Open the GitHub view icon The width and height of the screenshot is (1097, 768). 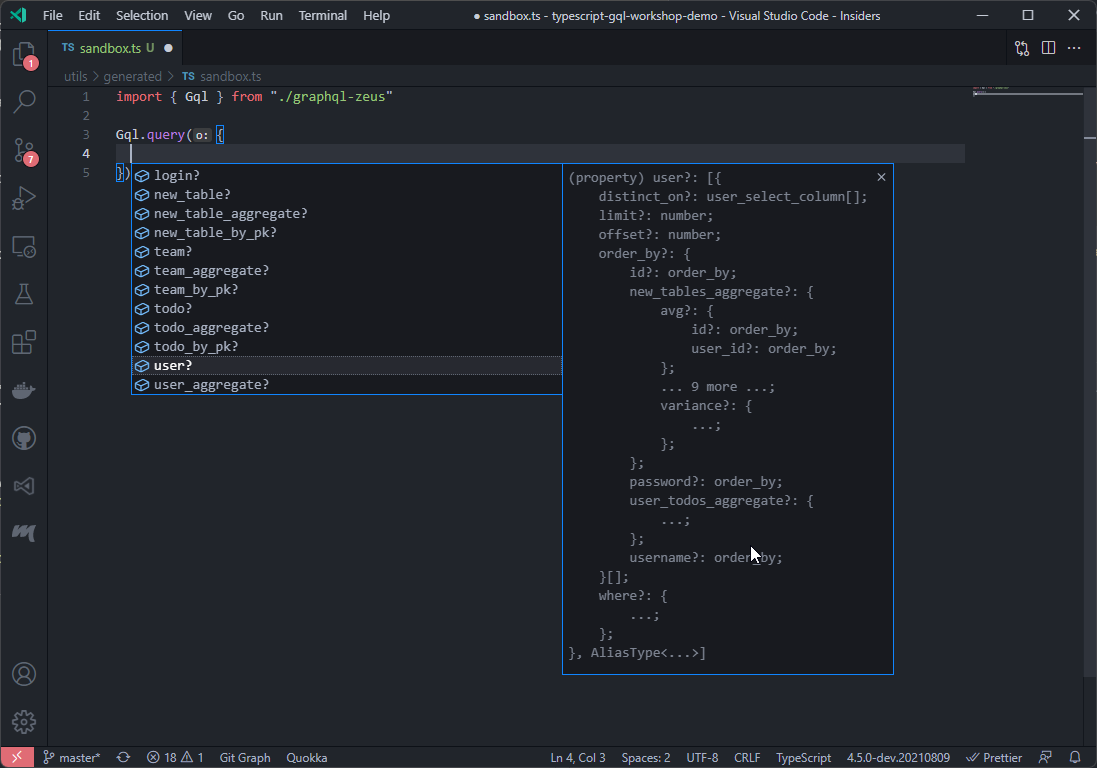24,439
